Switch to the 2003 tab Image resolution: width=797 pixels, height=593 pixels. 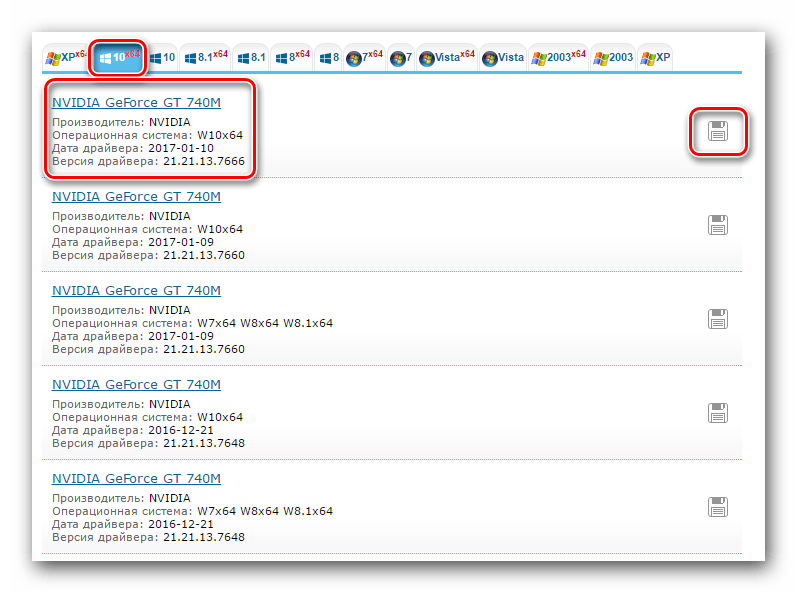point(613,57)
